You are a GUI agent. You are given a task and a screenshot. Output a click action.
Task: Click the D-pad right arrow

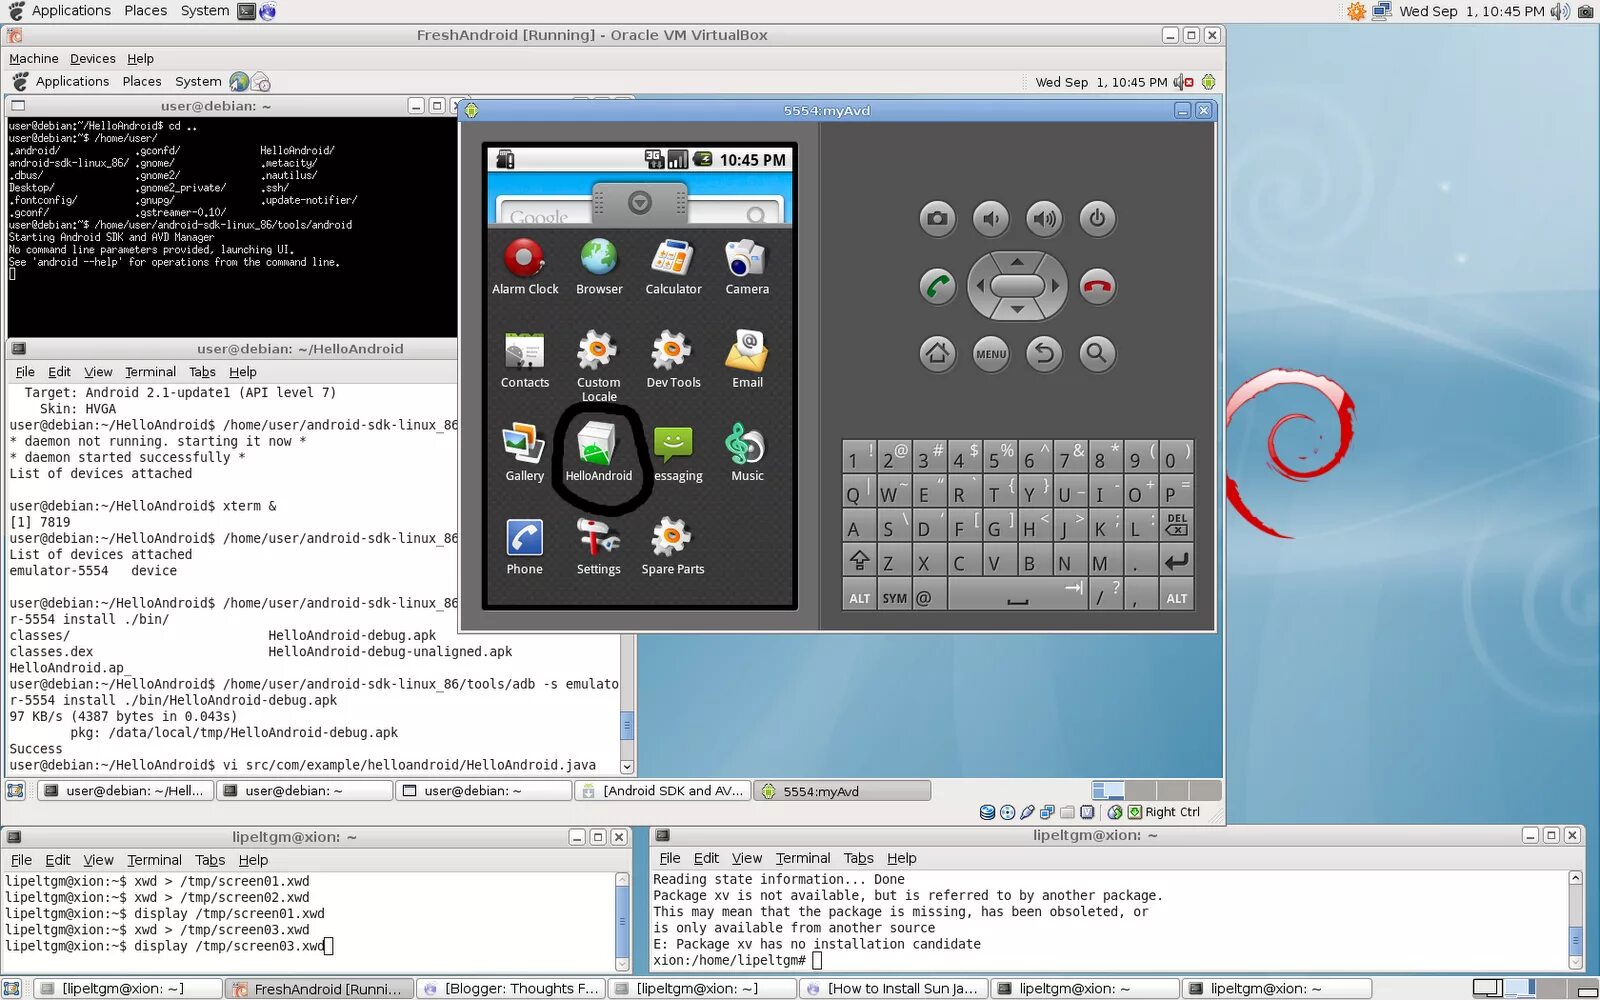[1055, 286]
